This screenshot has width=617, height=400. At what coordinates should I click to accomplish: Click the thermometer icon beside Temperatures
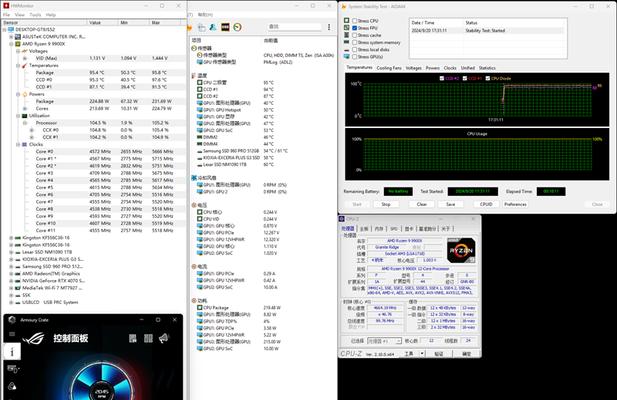[x=24, y=65]
